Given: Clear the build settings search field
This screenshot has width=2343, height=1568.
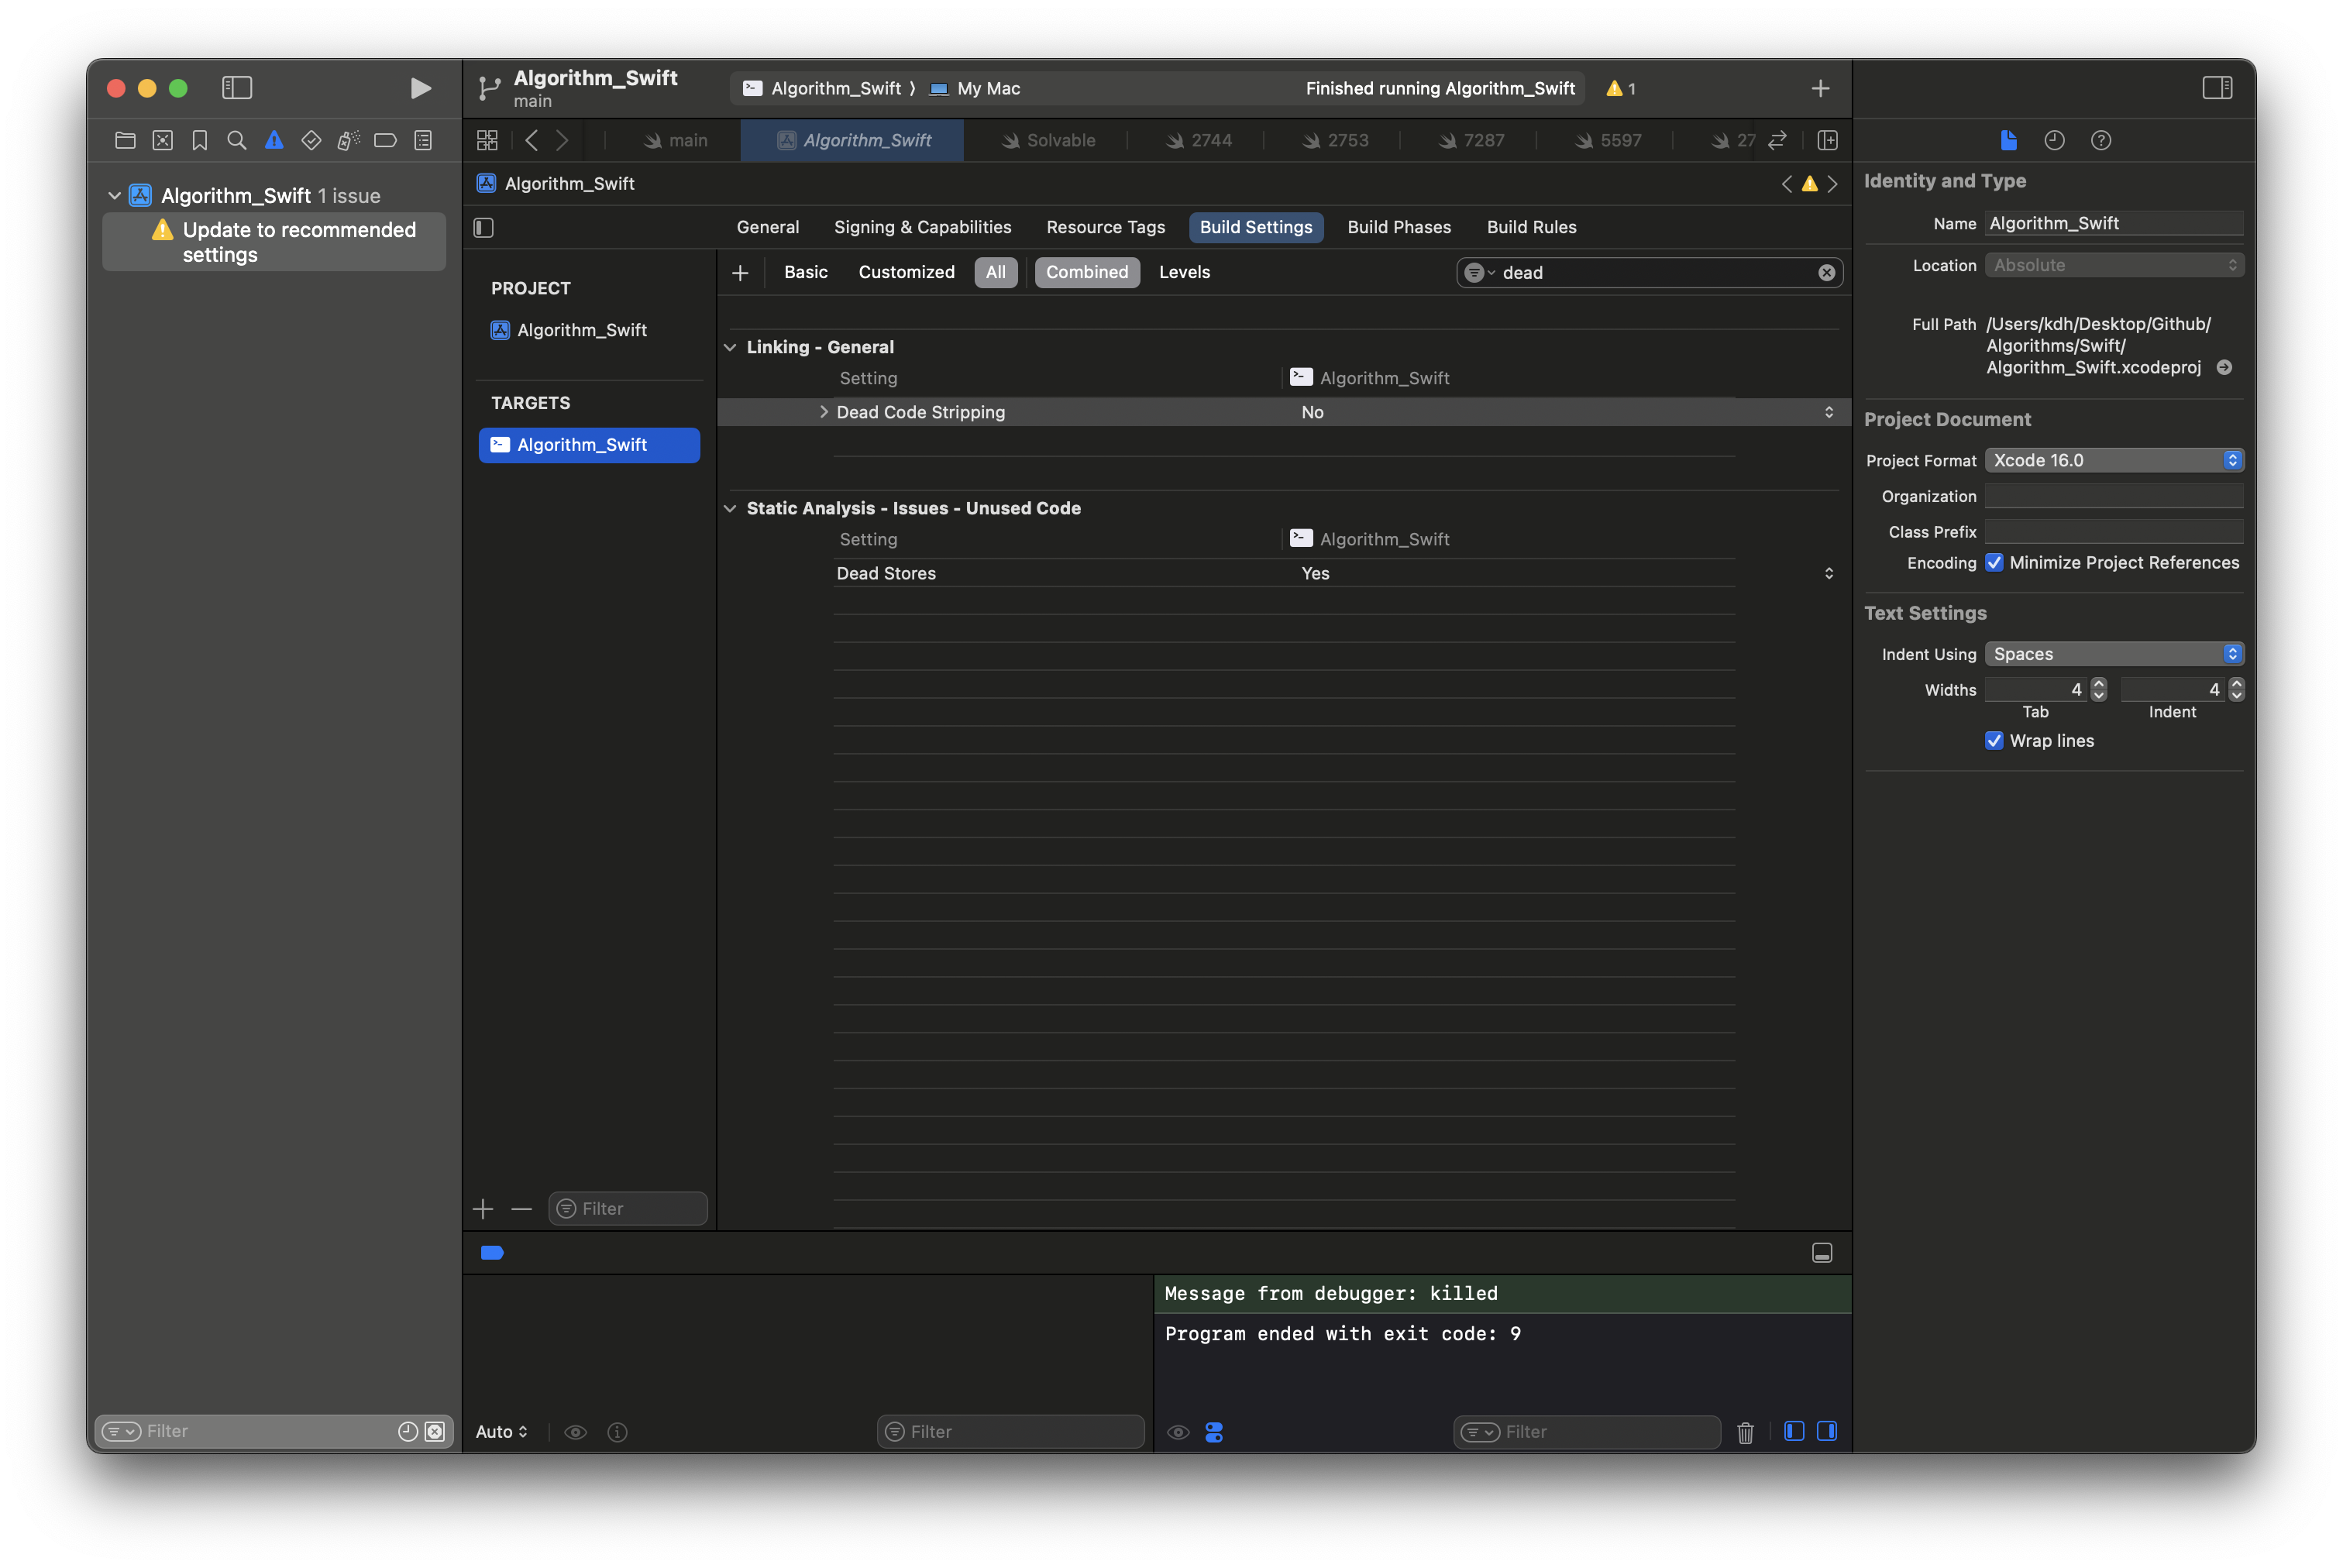Looking at the screenshot, I should click(1826, 273).
